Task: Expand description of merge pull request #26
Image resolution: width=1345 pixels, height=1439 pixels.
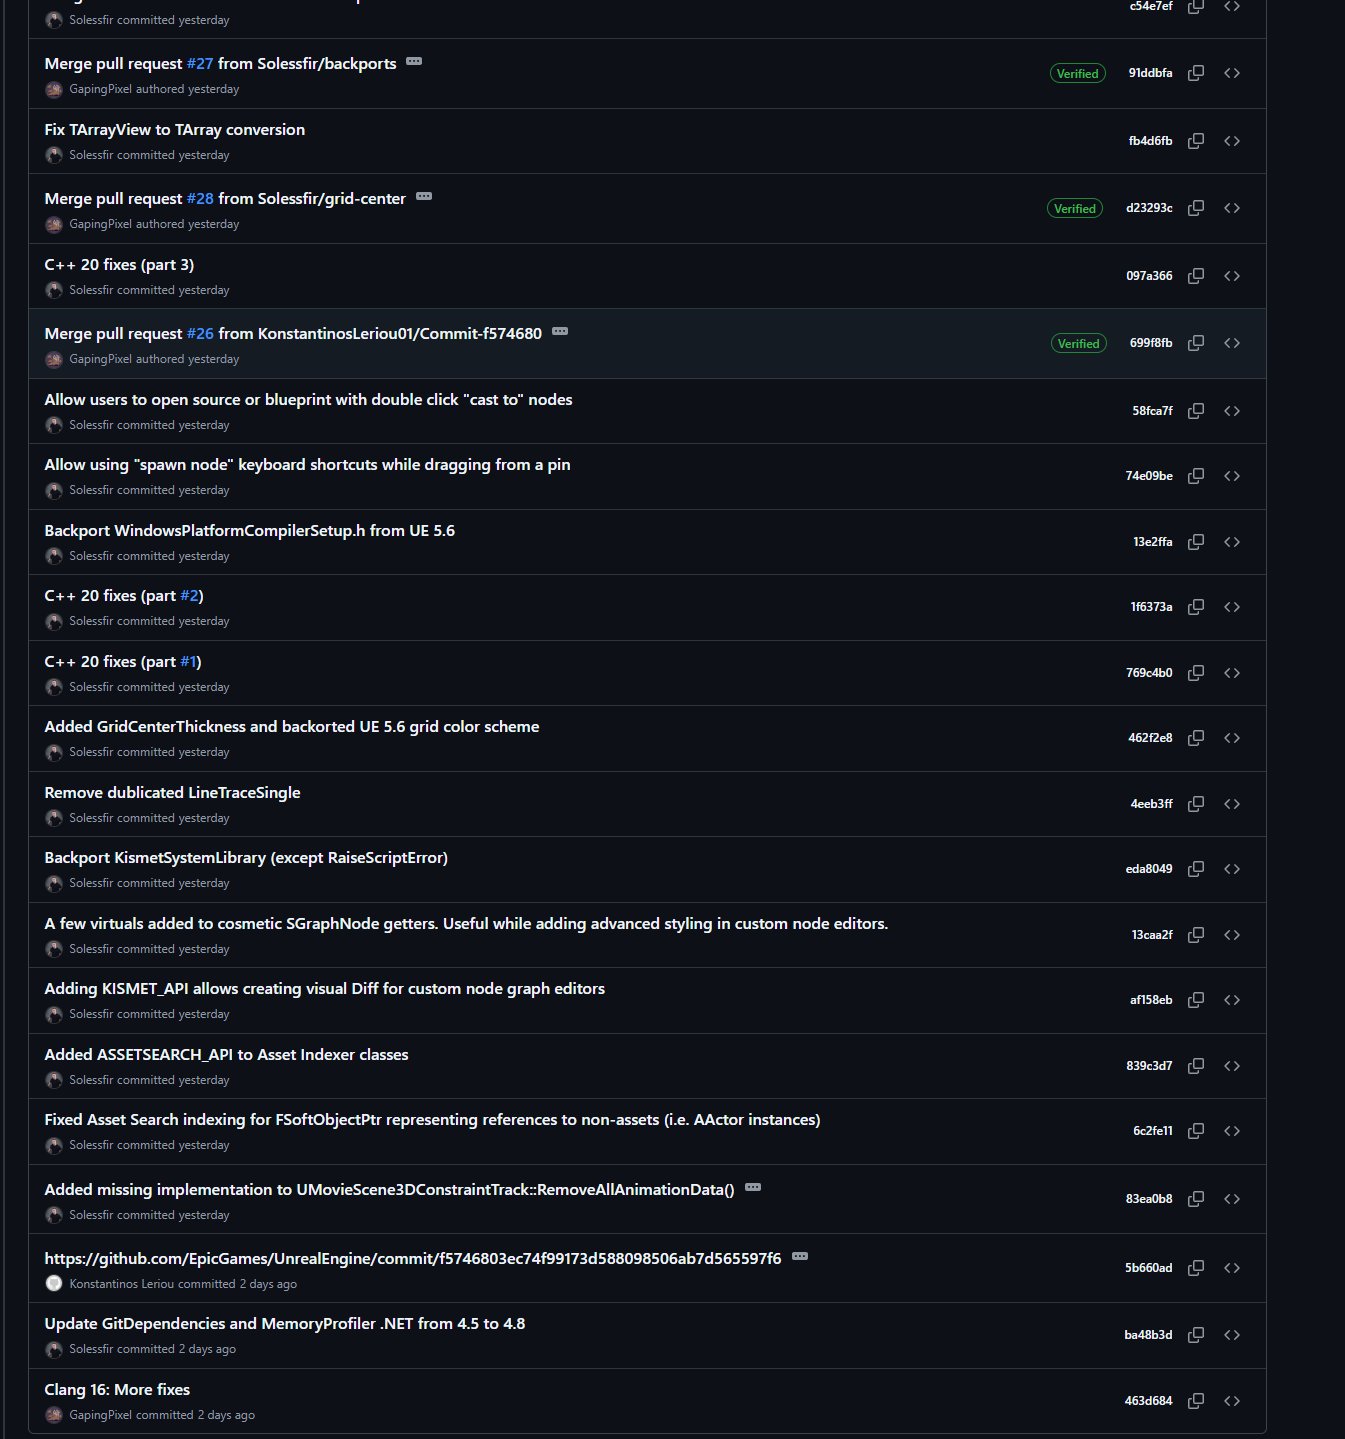Action: 560,332
